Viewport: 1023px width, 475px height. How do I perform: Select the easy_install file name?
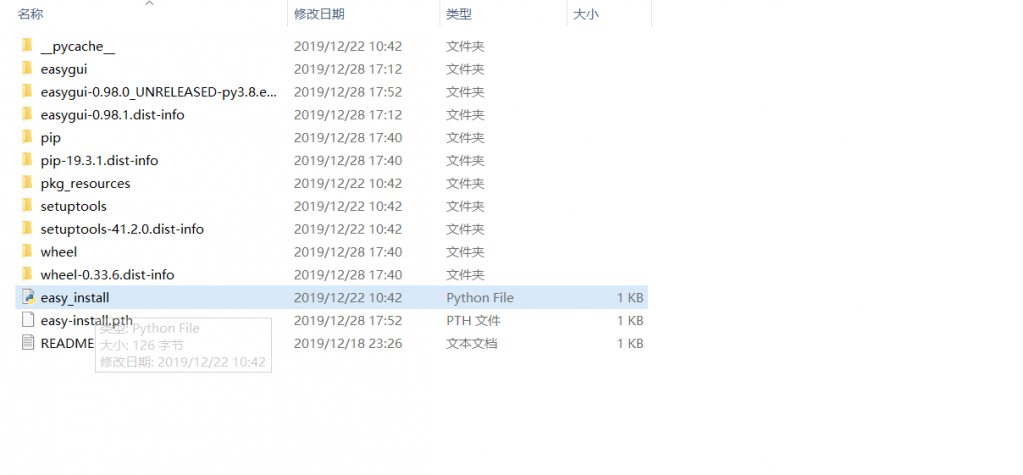[74, 298]
